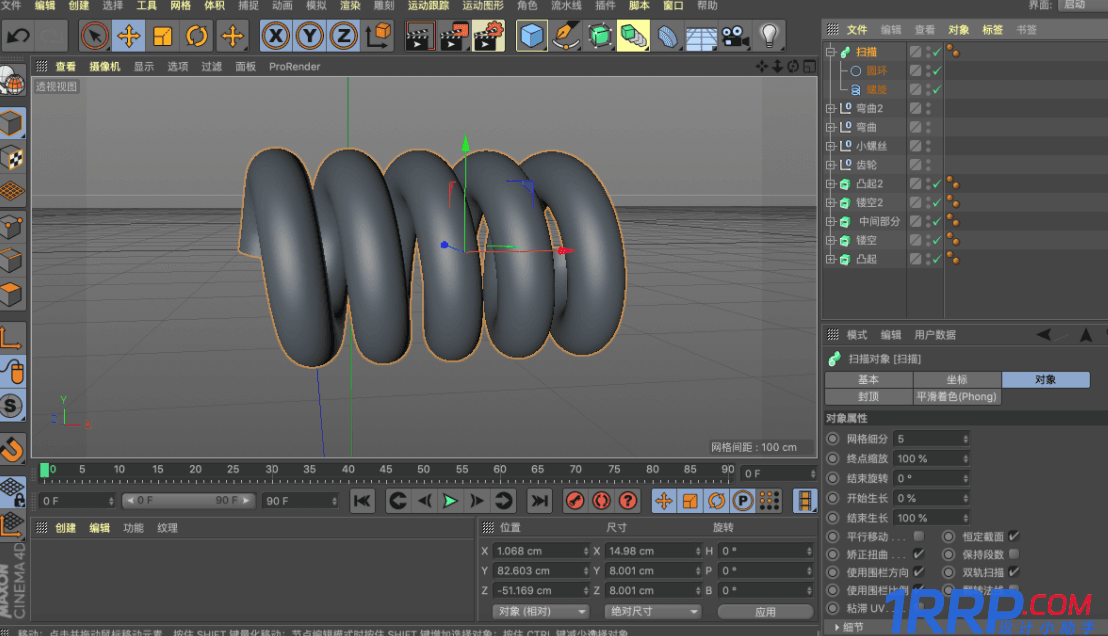Select the Move tool in the toolbar
This screenshot has width=1108, height=636.
127,36
